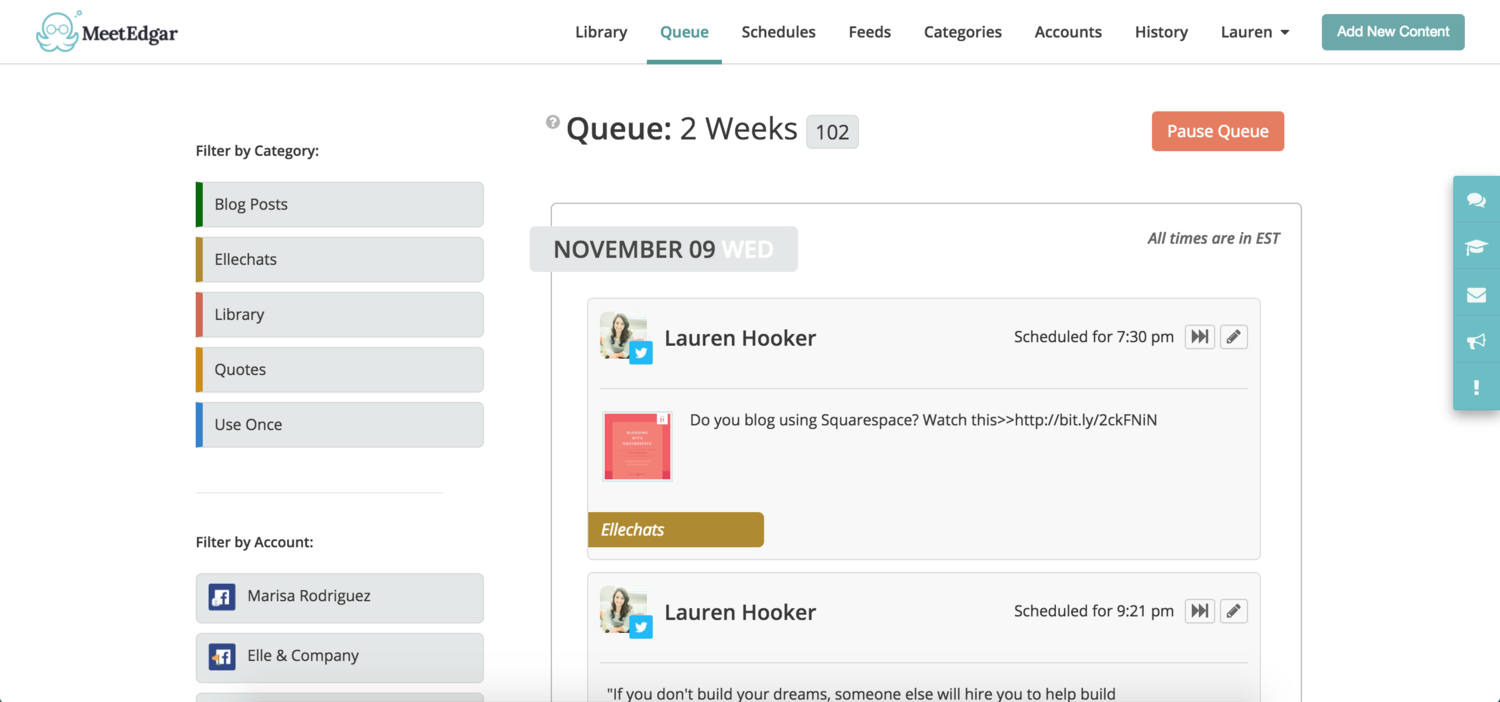Skip the 9:21 pm scheduled post
The image size is (1500, 702).
[1200, 611]
